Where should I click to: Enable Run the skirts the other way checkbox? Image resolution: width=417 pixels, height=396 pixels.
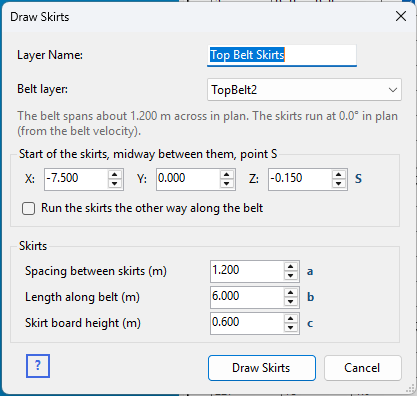[x=28, y=209]
